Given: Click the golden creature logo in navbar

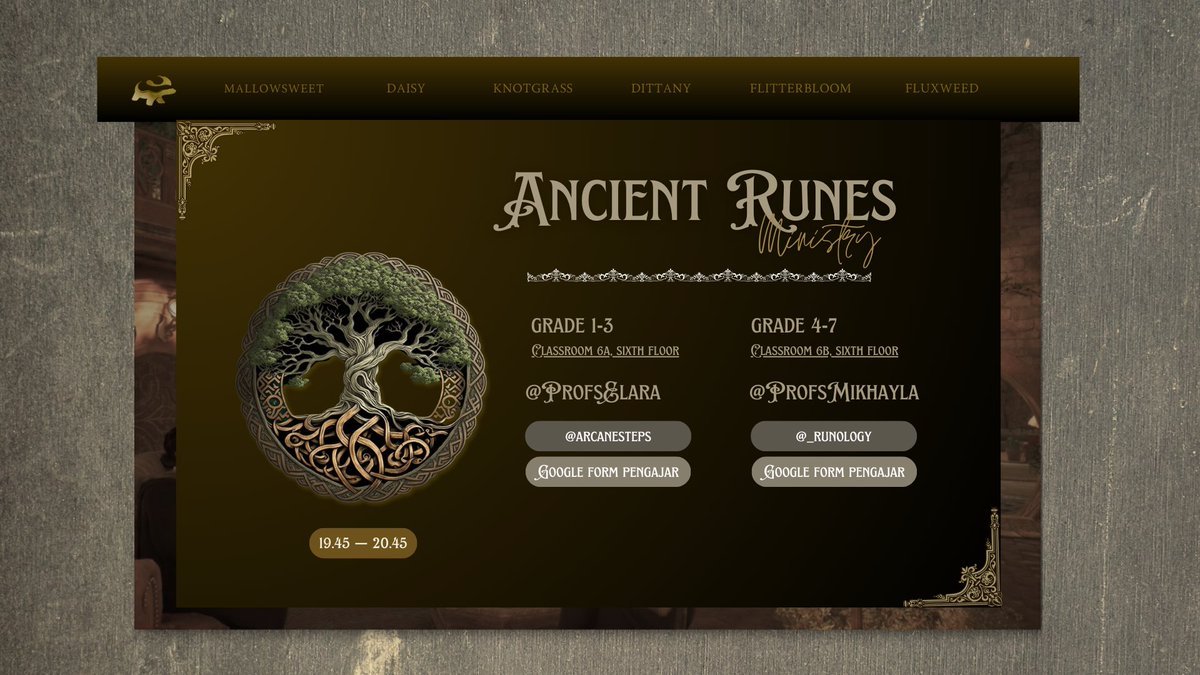Looking at the screenshot, I should click(153, 90).
